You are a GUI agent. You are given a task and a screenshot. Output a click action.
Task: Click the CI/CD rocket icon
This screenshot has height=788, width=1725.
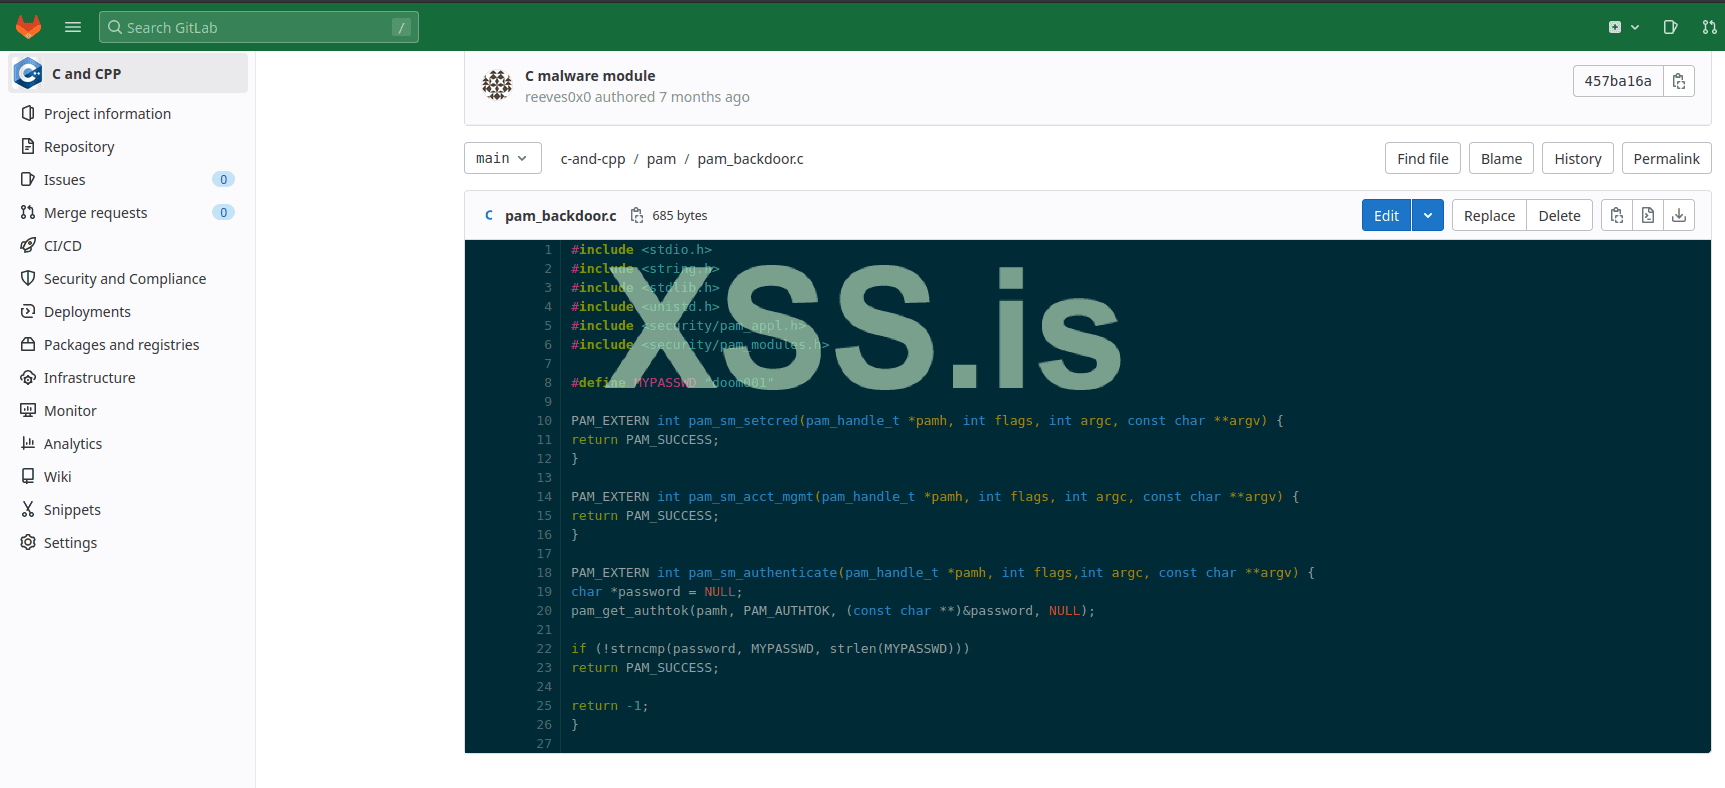pyautogui.click(x=28, y=245)
